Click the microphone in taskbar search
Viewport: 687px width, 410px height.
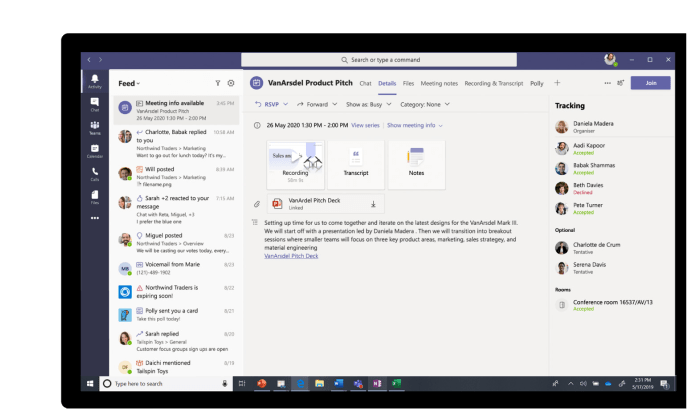[x=224, y=383]
